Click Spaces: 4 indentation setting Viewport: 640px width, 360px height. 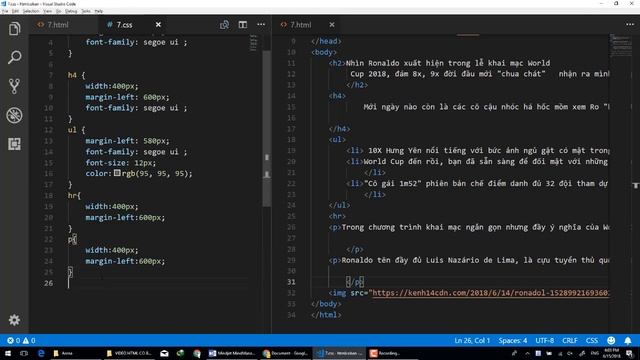pos(513,340)
